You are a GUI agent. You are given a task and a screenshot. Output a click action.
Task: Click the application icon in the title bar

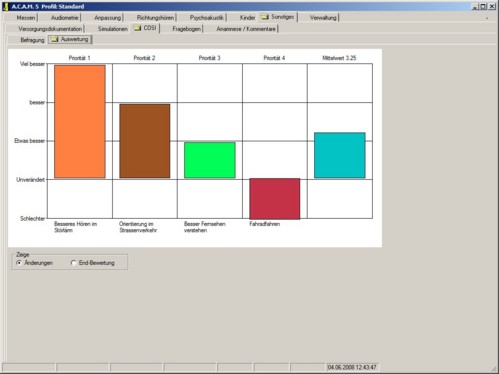click(x=6, y=6)
